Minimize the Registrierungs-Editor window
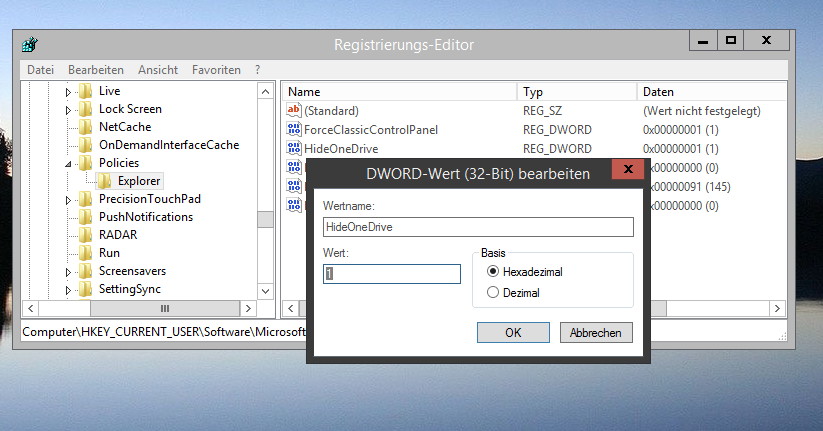This screenshot has height=431, width=823. point(703,40)
